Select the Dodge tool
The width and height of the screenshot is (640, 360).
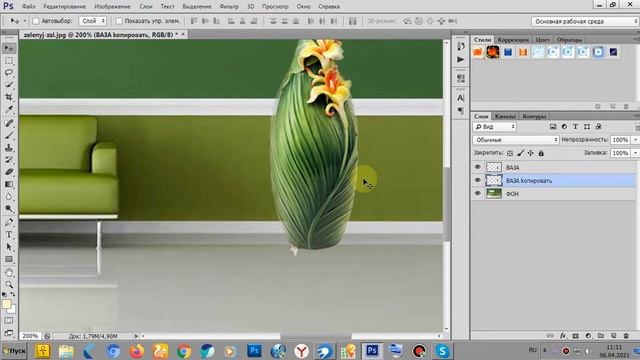9,209
